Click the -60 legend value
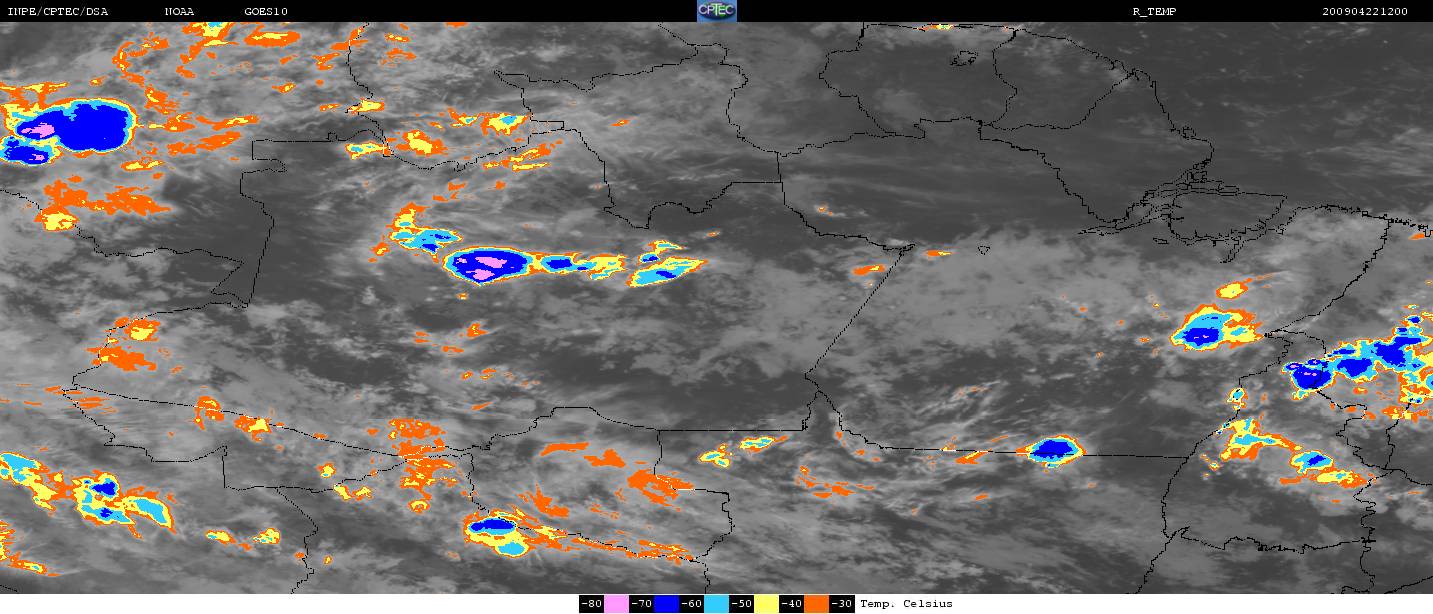Viewport: 1433px width, 614px height. pos(691,604)
